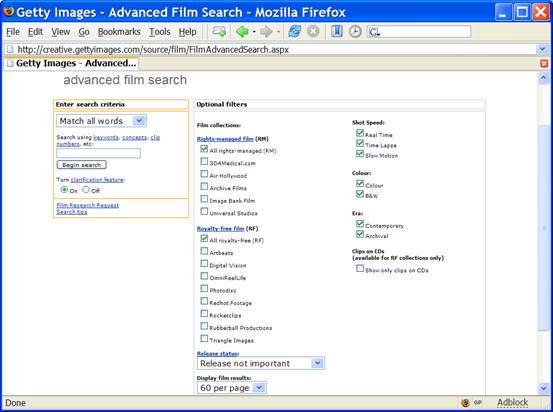
Task: Open the back button history dropdown
Action: click(x=254, y=32)
